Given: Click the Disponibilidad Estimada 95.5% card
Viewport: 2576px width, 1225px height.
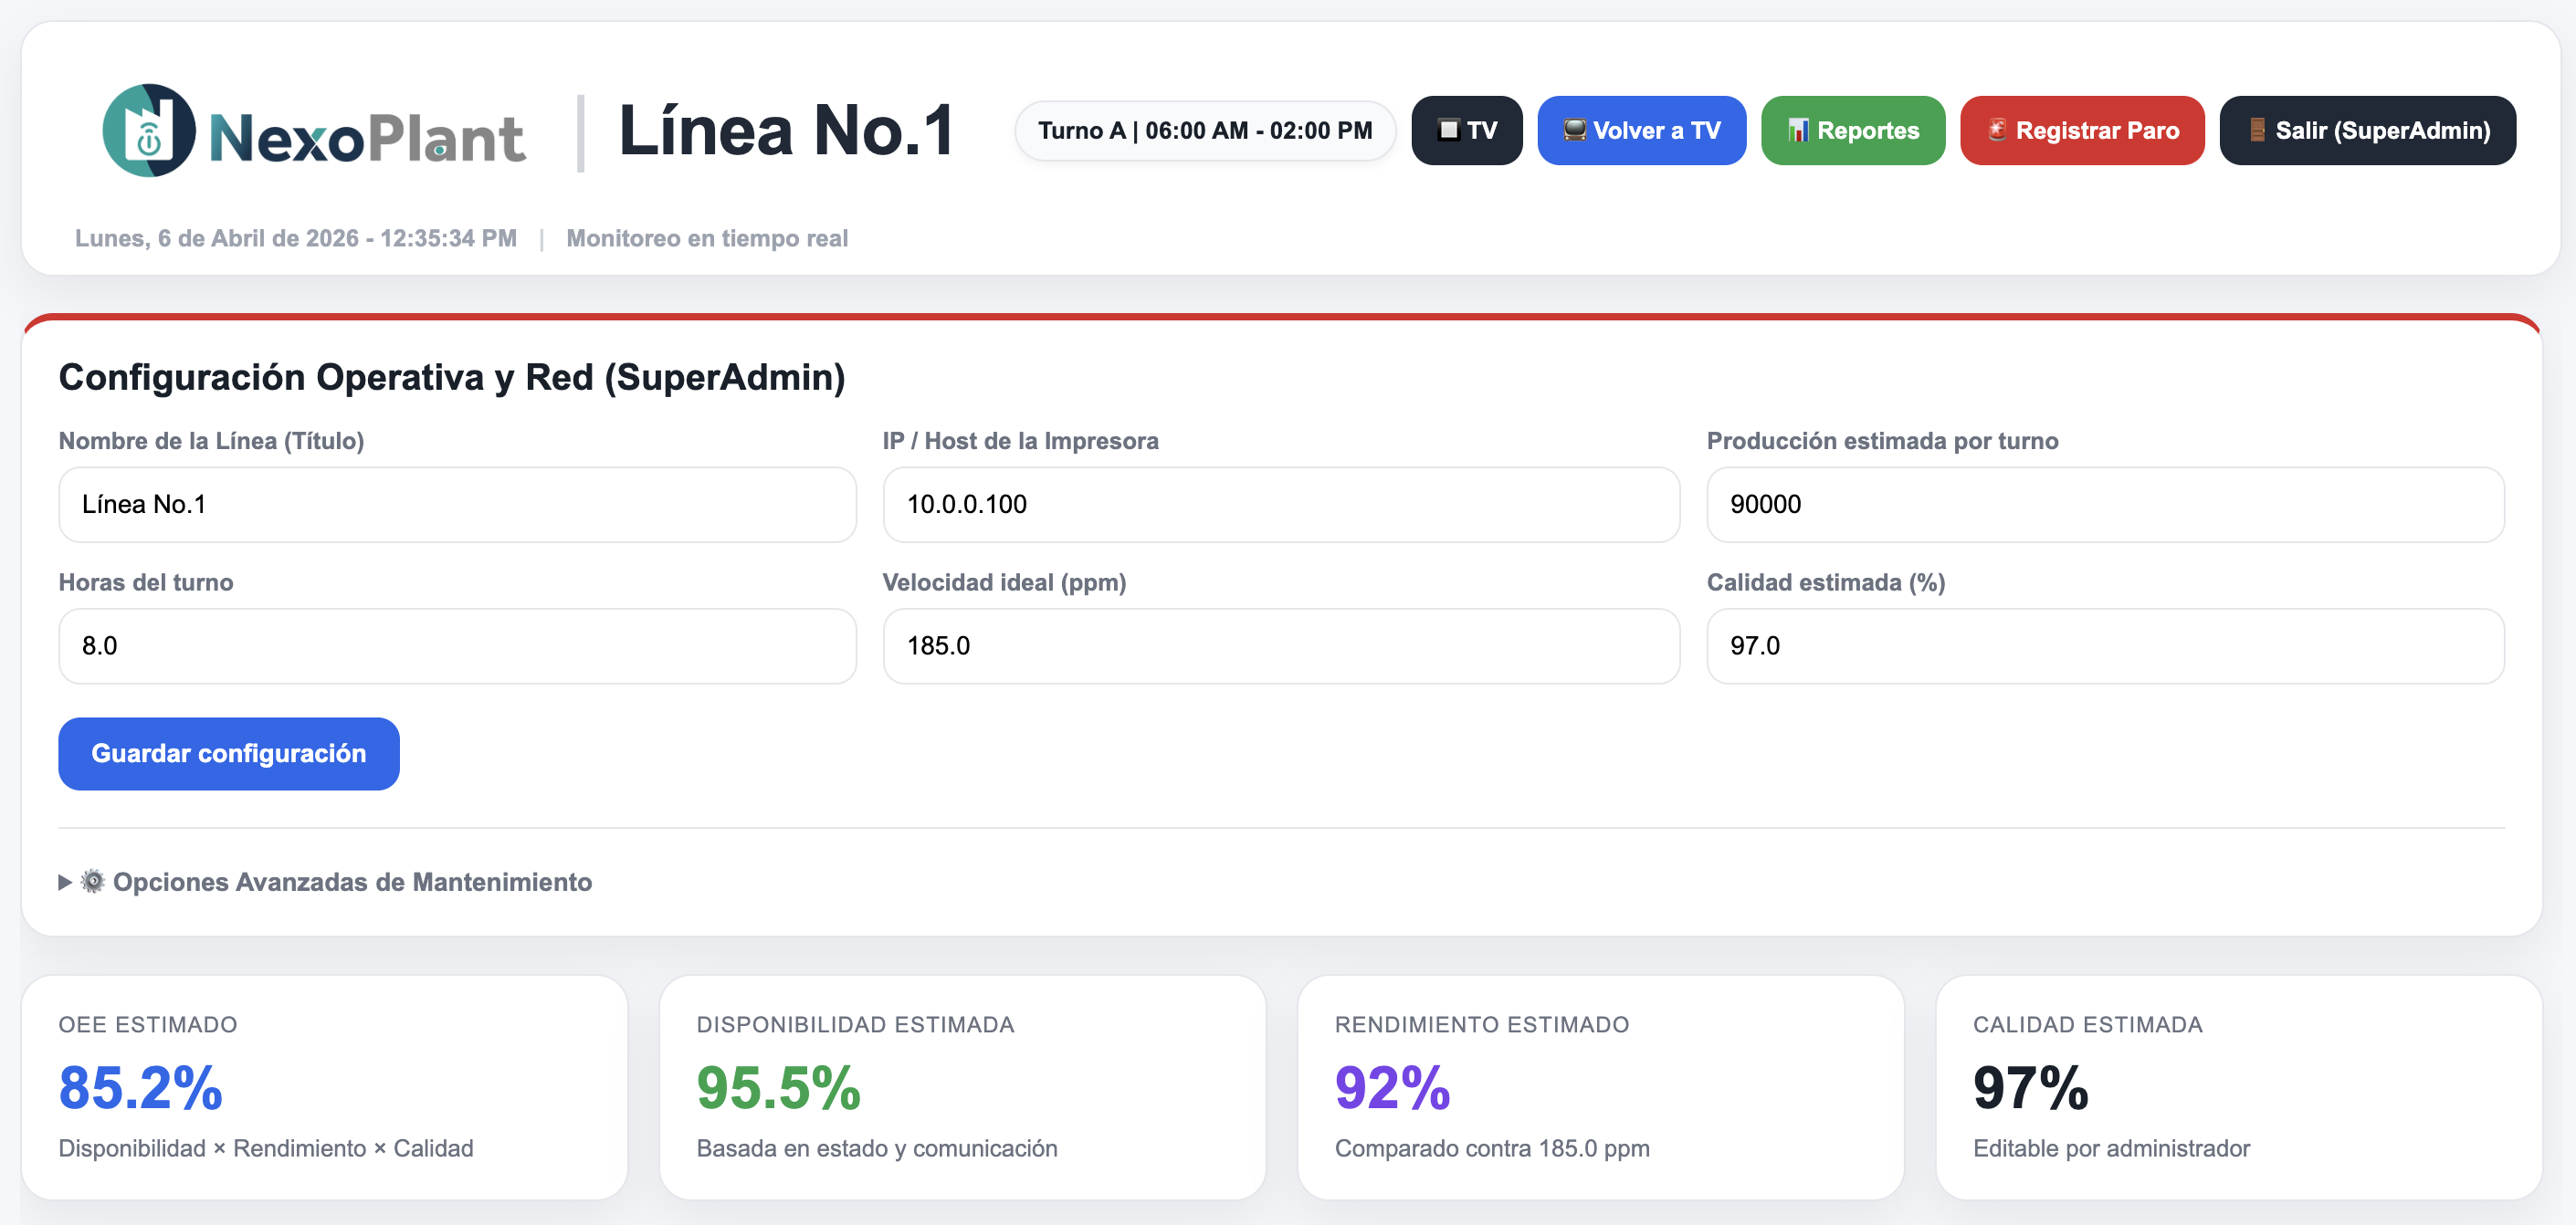Looking at the screenshot, I should click(962, 1087).
